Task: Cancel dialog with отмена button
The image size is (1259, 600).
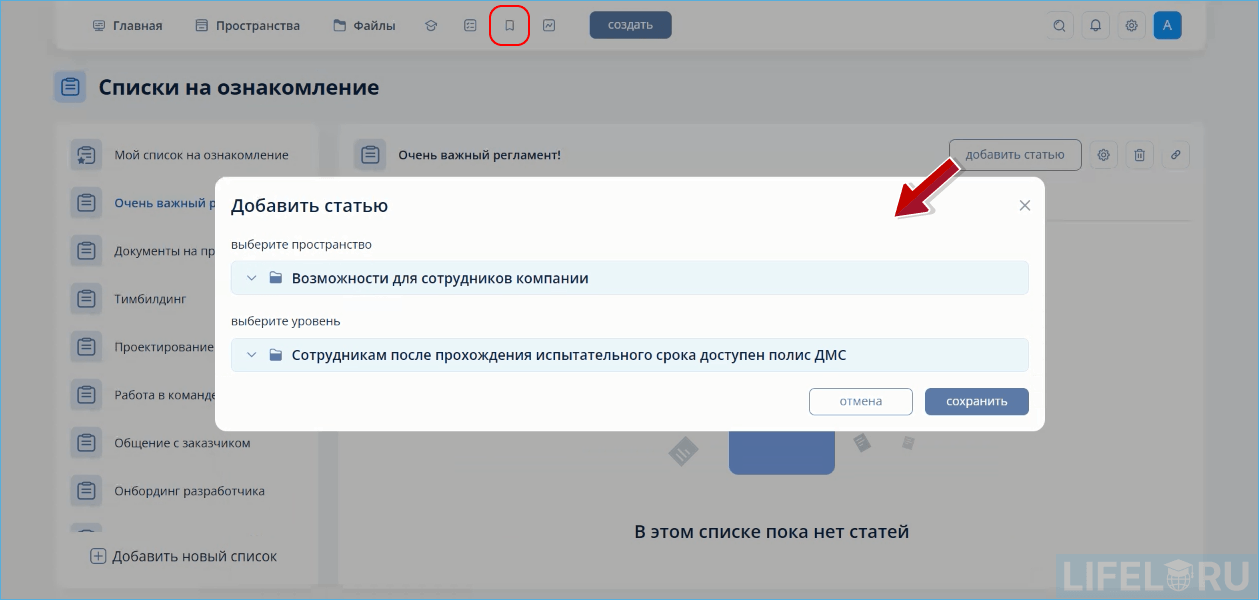Action: click(x=860, y=401)
